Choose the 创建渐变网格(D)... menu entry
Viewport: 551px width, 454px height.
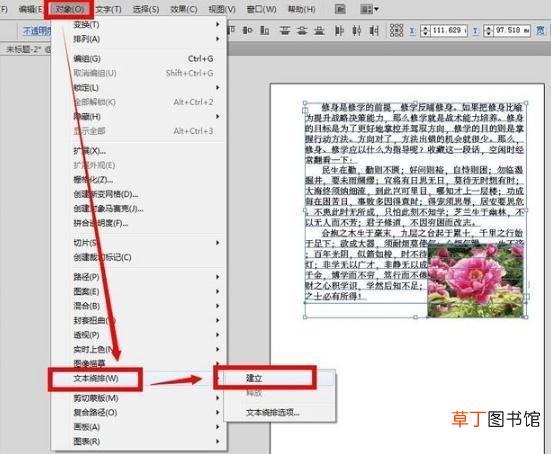(139, 194)
